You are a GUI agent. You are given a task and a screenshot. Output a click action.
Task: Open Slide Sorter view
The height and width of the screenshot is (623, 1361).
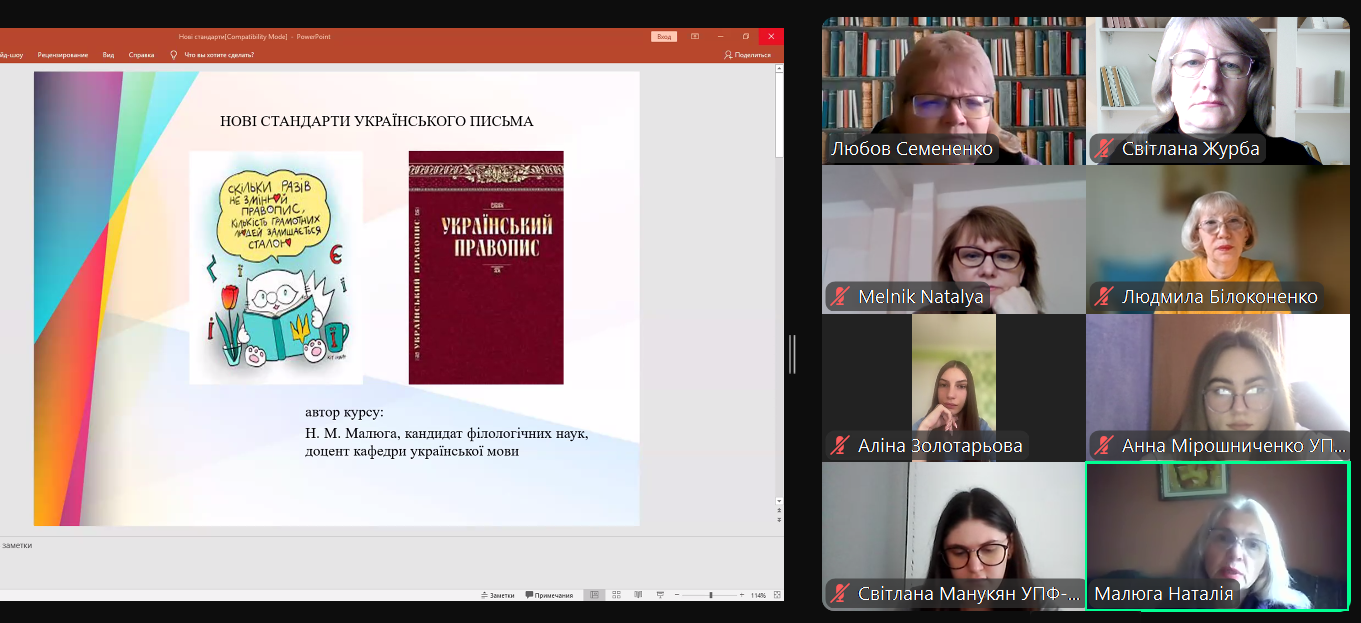pos(616,595)
